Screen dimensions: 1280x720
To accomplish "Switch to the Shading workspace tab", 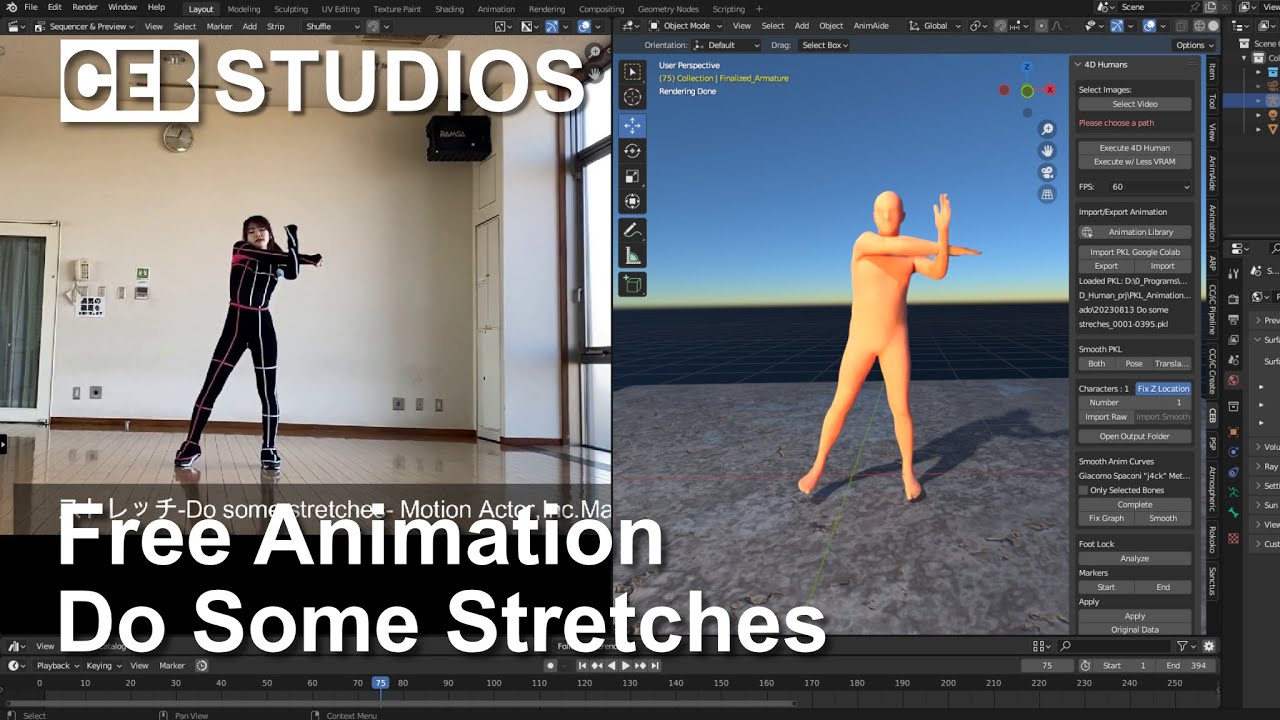I will (x=449, y=9).
